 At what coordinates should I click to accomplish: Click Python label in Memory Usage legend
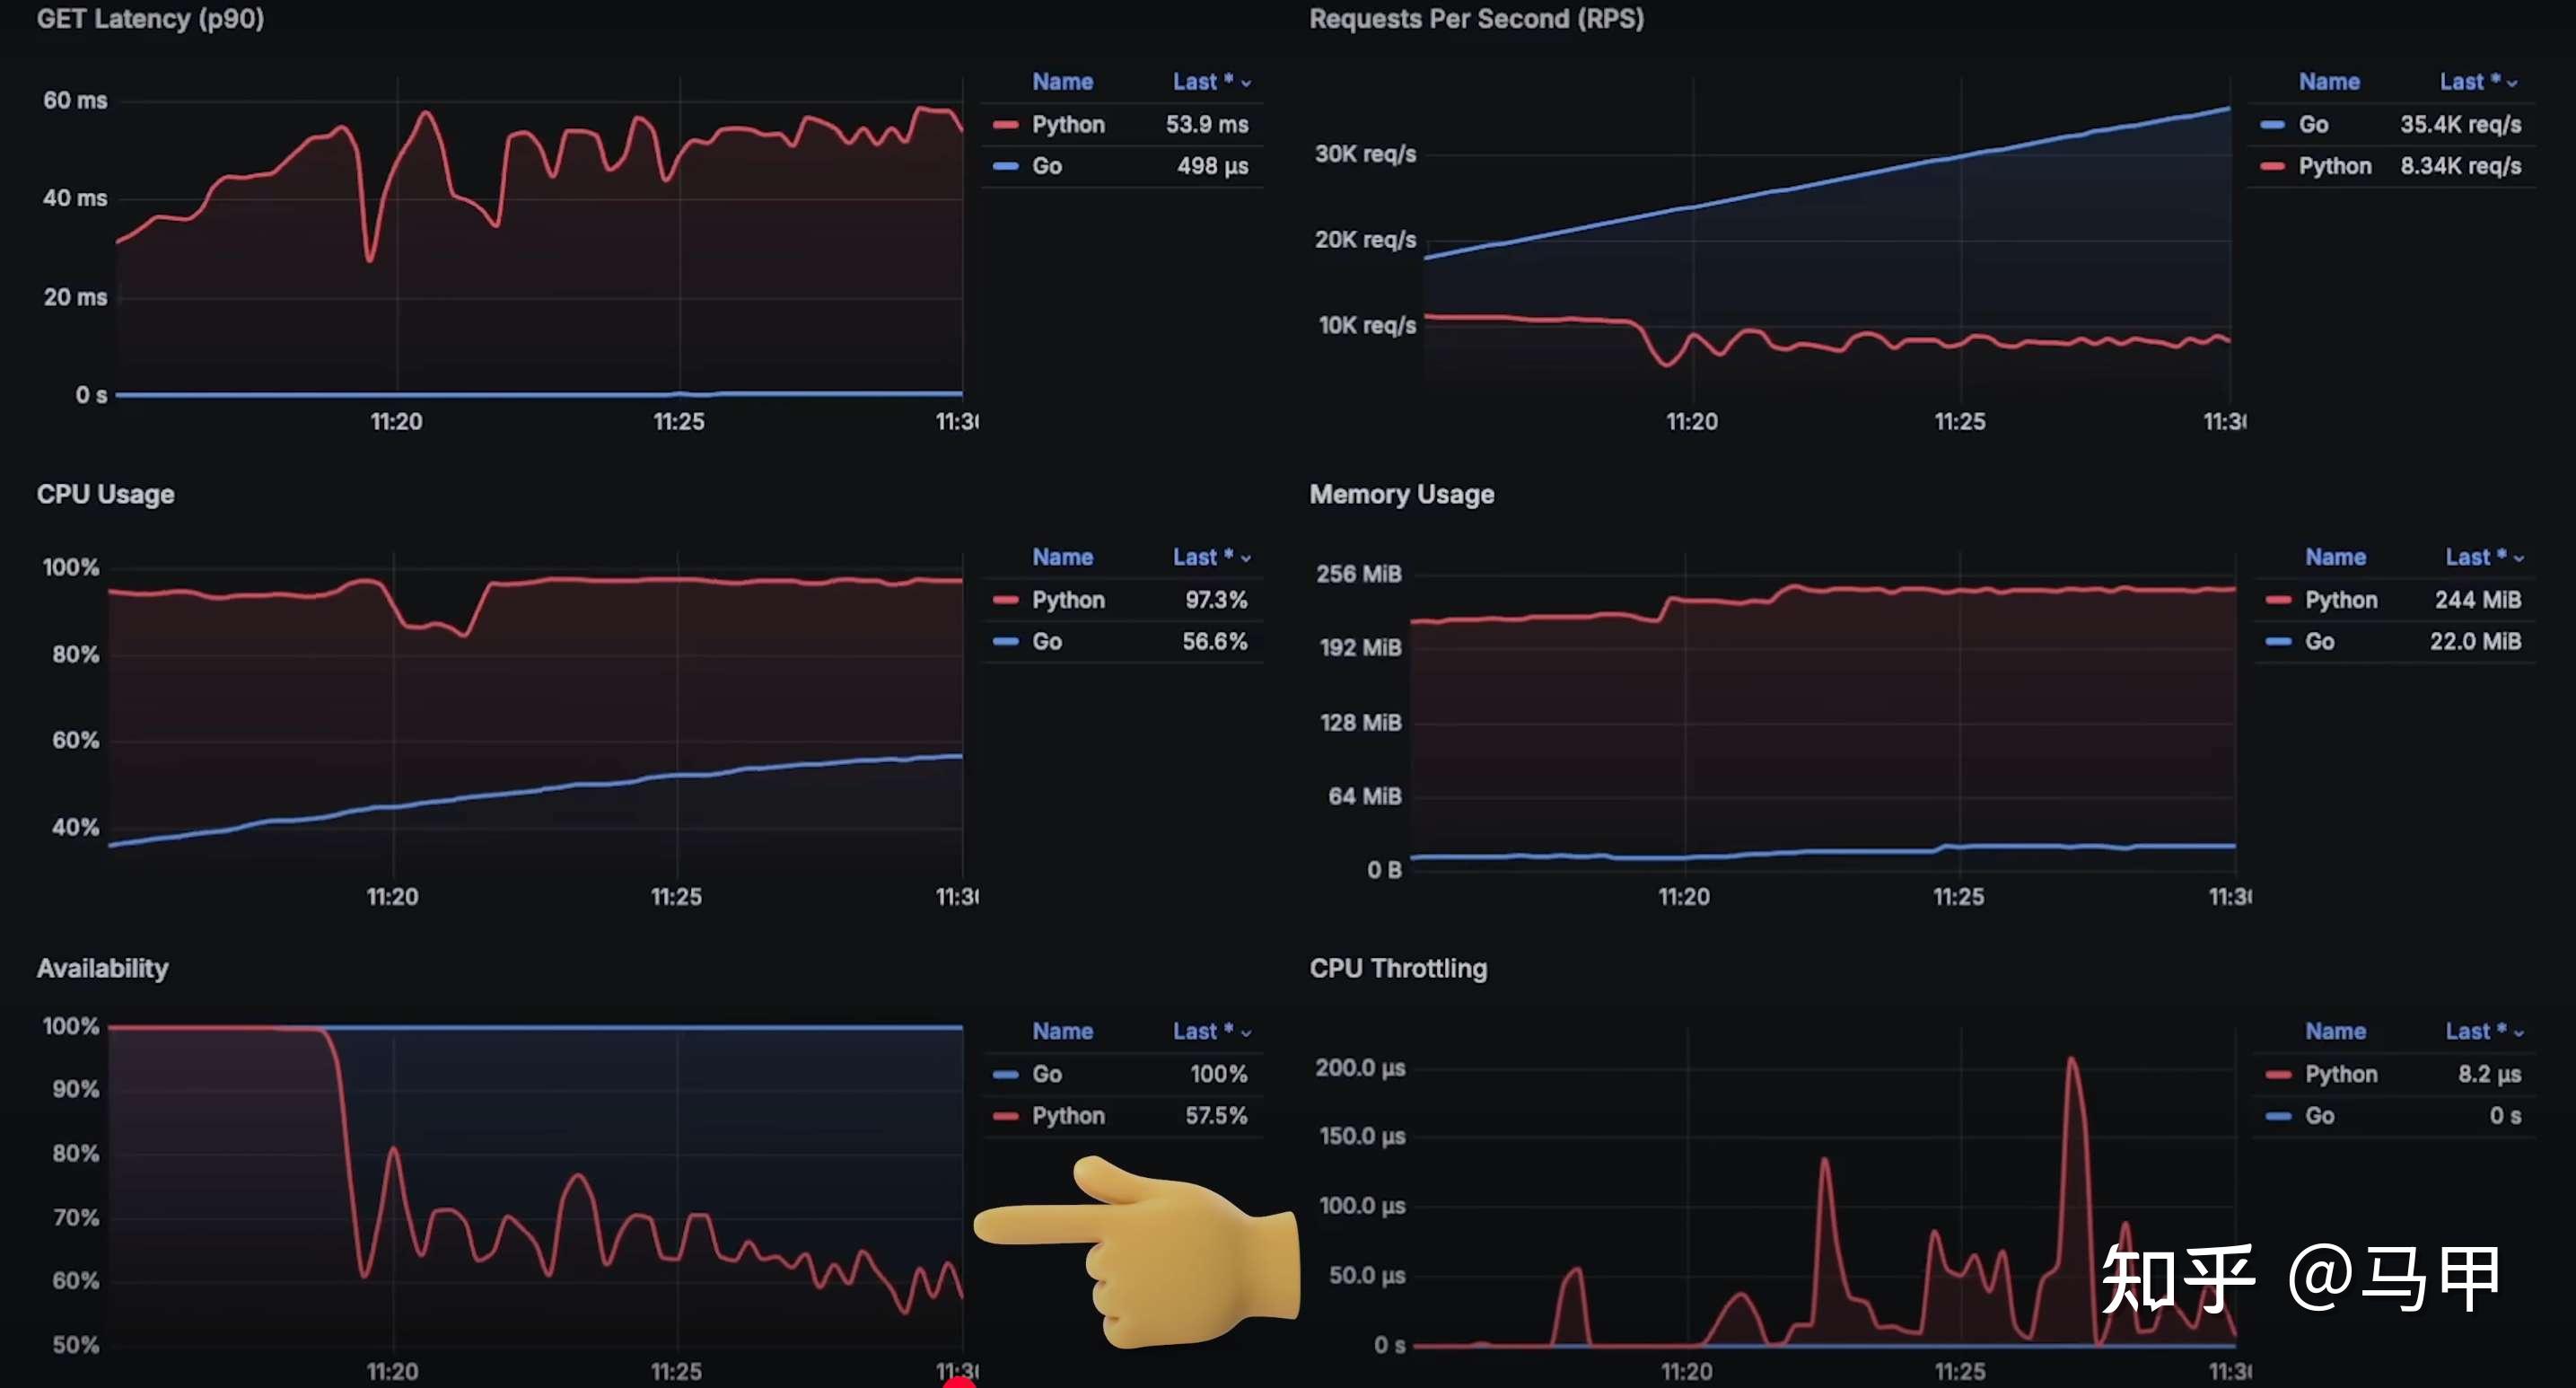pyautogui.click(x=2340, y=600)
